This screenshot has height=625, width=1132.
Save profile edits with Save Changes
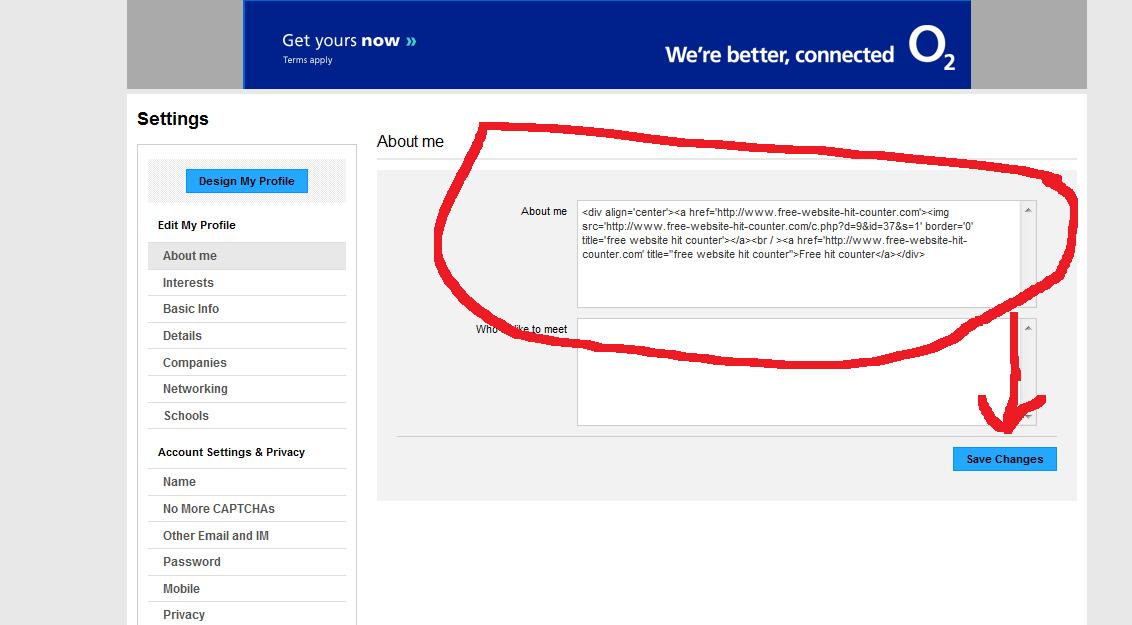[1004, 459]
